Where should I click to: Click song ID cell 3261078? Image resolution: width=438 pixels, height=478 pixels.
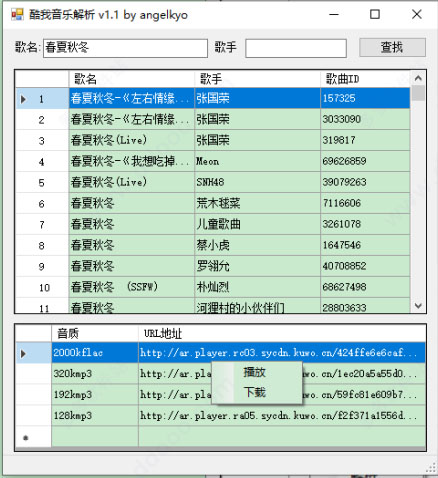click(x=365, y=224)
